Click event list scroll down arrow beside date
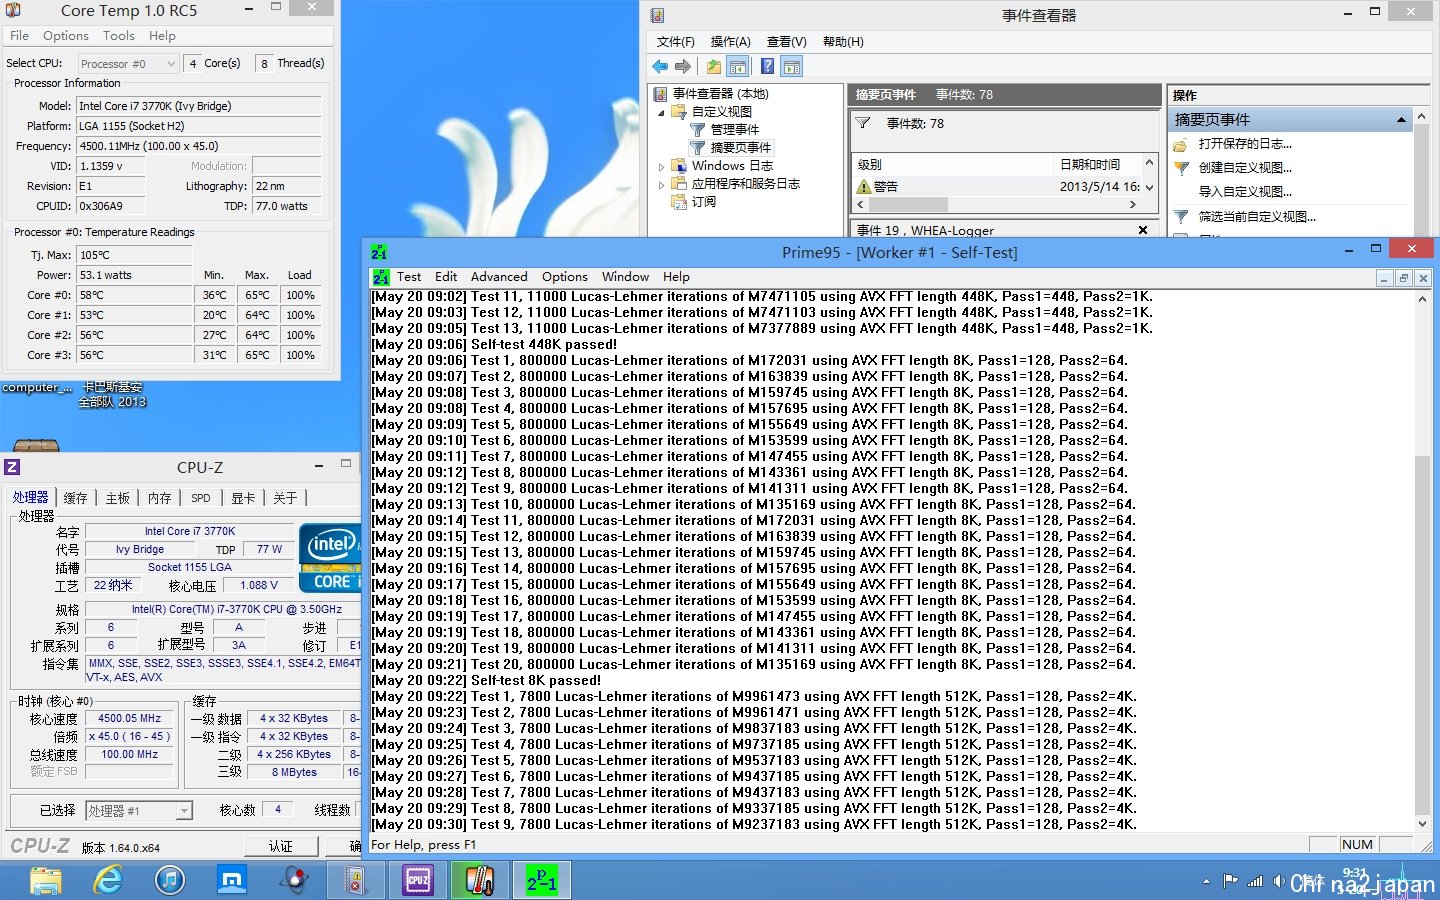The height and width of the screenshot is (900, 1440). 1149,187
